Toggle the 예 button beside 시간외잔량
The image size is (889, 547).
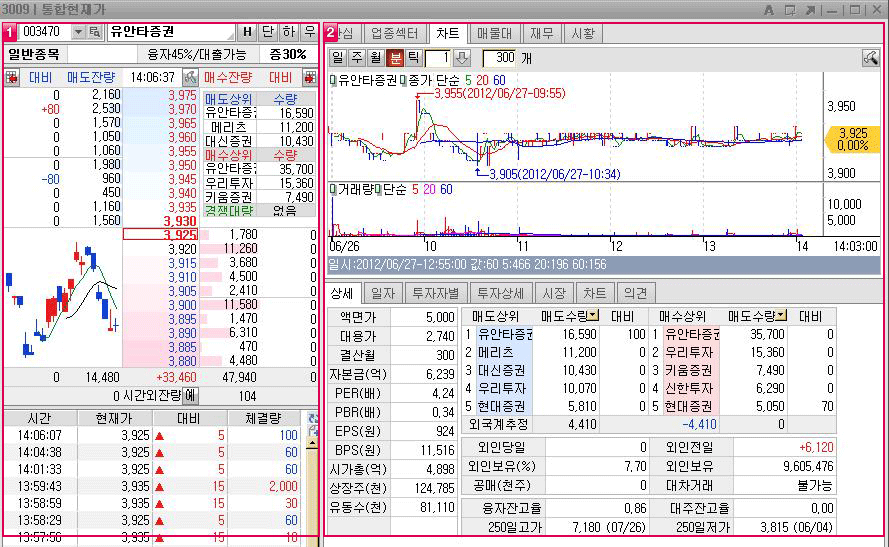(x=190, y=396)
